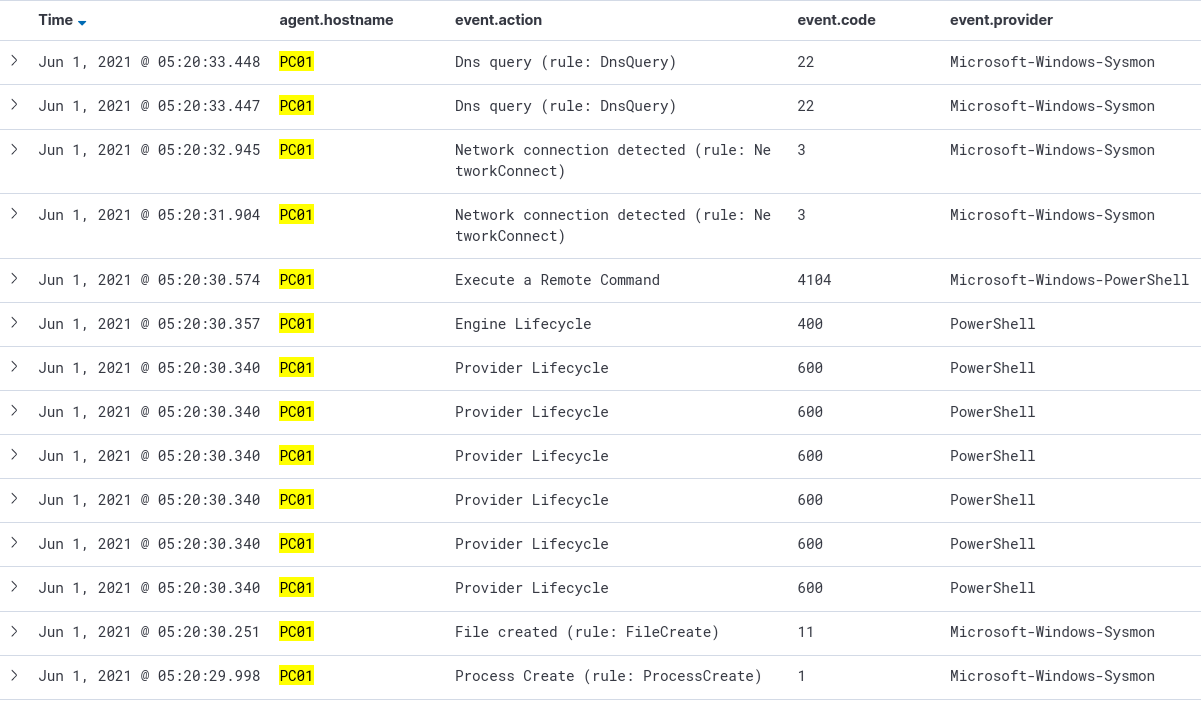The height and width of the screenshot is (702, 1201).
Task: Expand the 05:20:31.904 Network connection row
Action: [14, 214]
